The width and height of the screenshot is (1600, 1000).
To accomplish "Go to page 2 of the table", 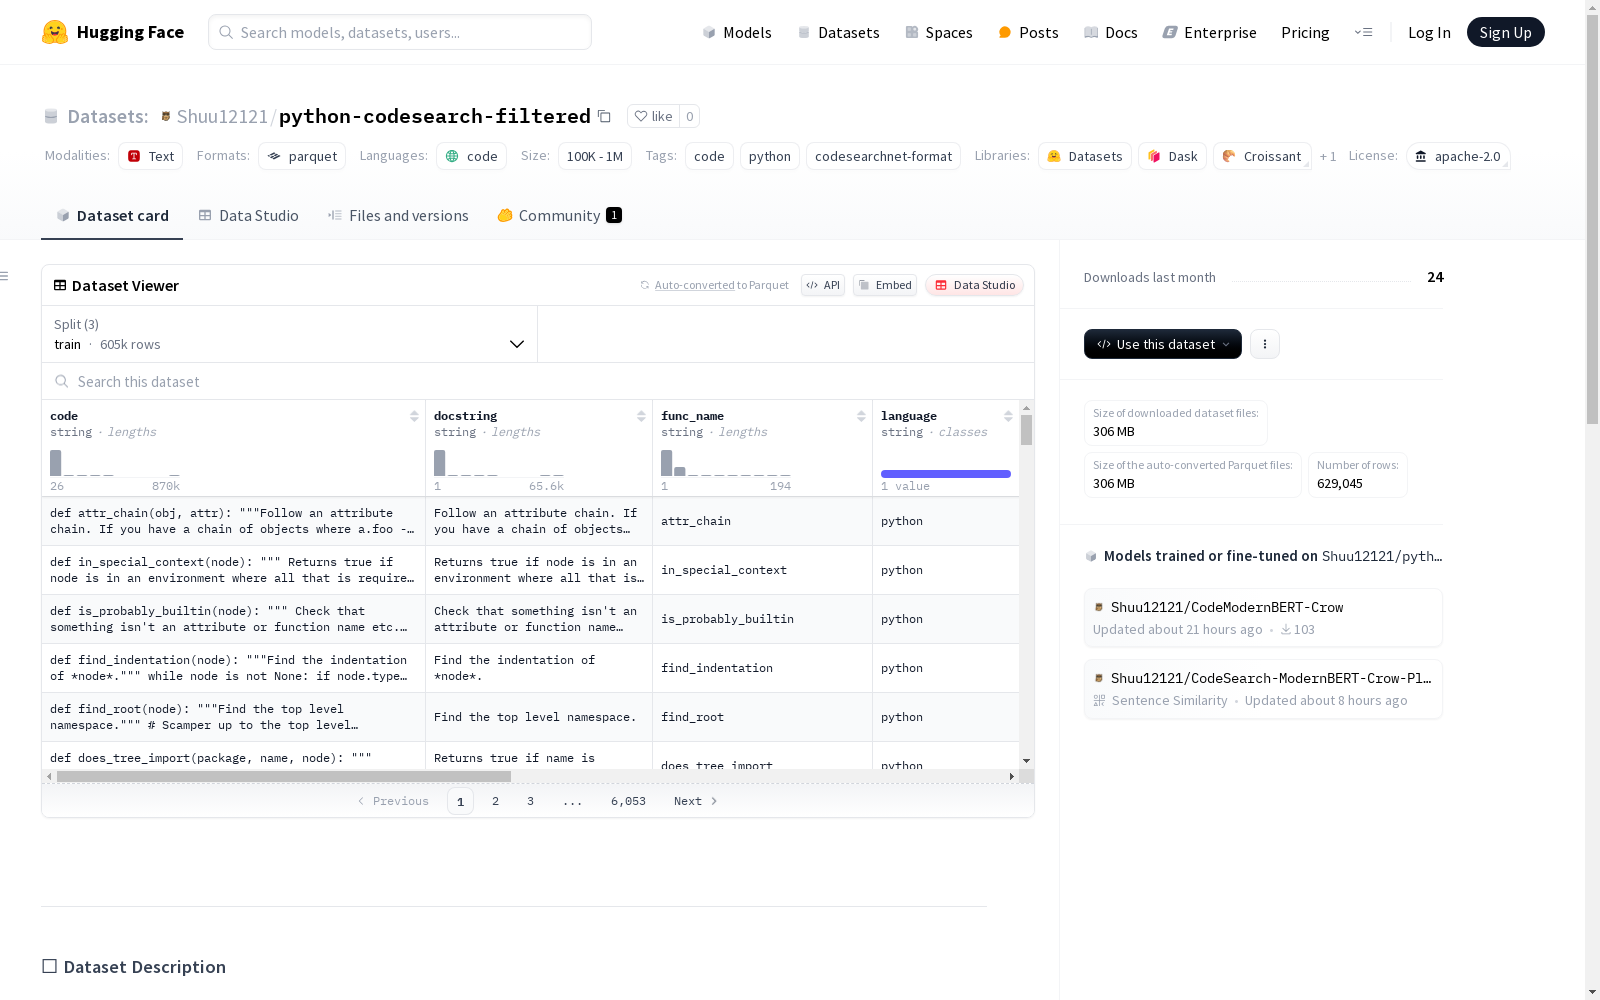I will point(495,801).
